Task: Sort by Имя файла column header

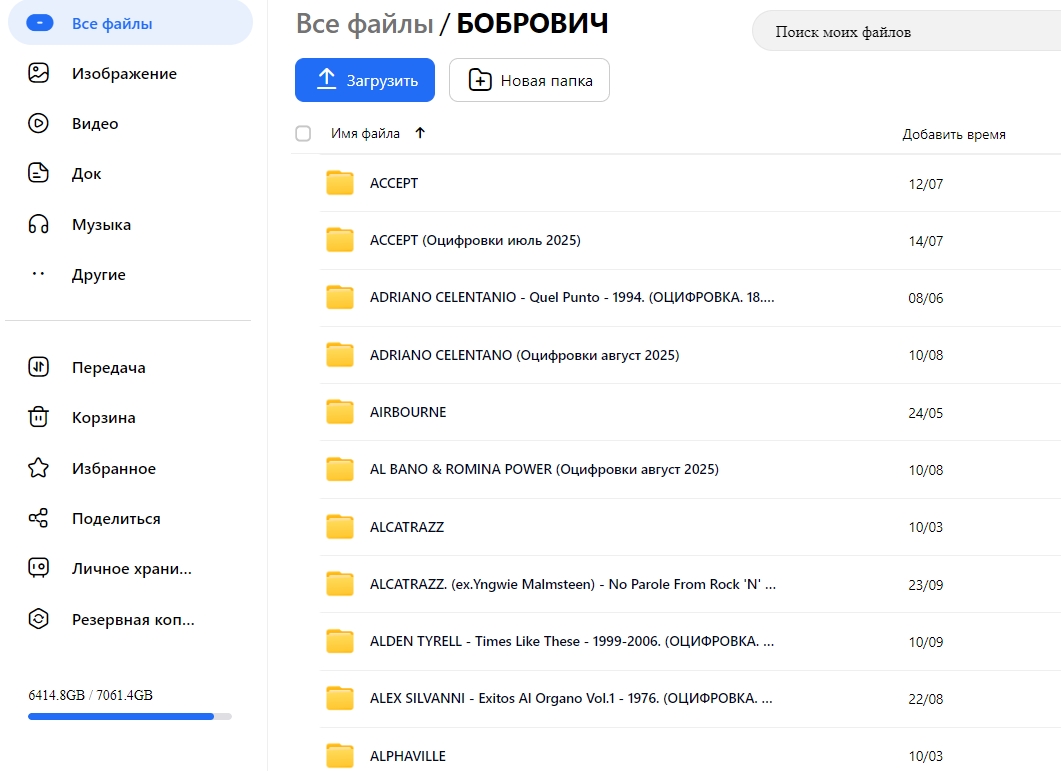Action: coord(365,133)
